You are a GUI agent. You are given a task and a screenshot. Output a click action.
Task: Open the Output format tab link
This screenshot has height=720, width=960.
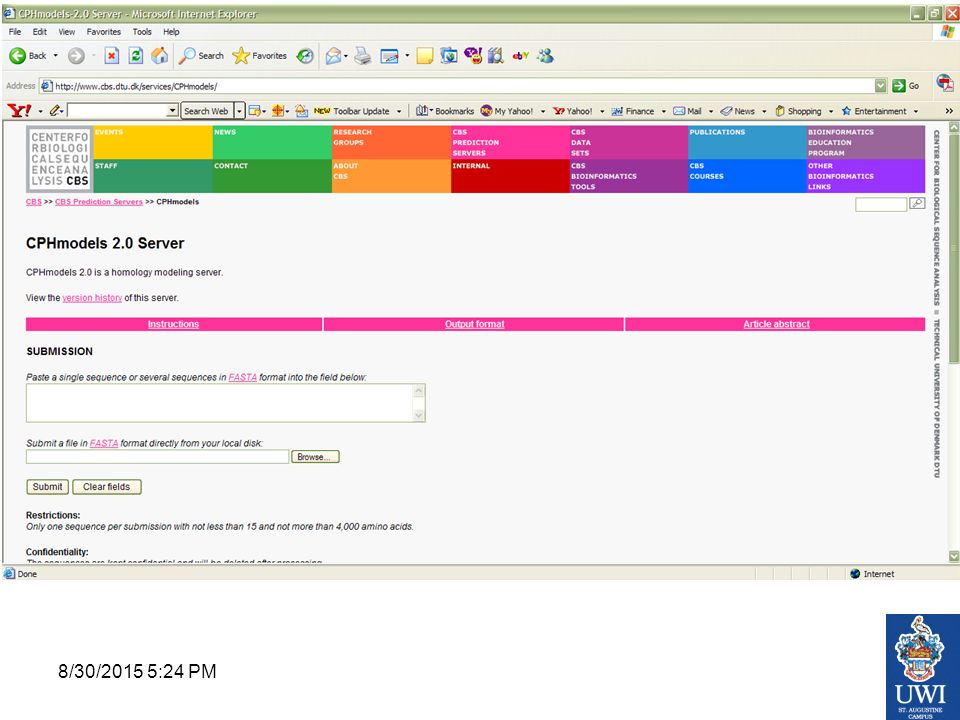[x=474, y=324]
